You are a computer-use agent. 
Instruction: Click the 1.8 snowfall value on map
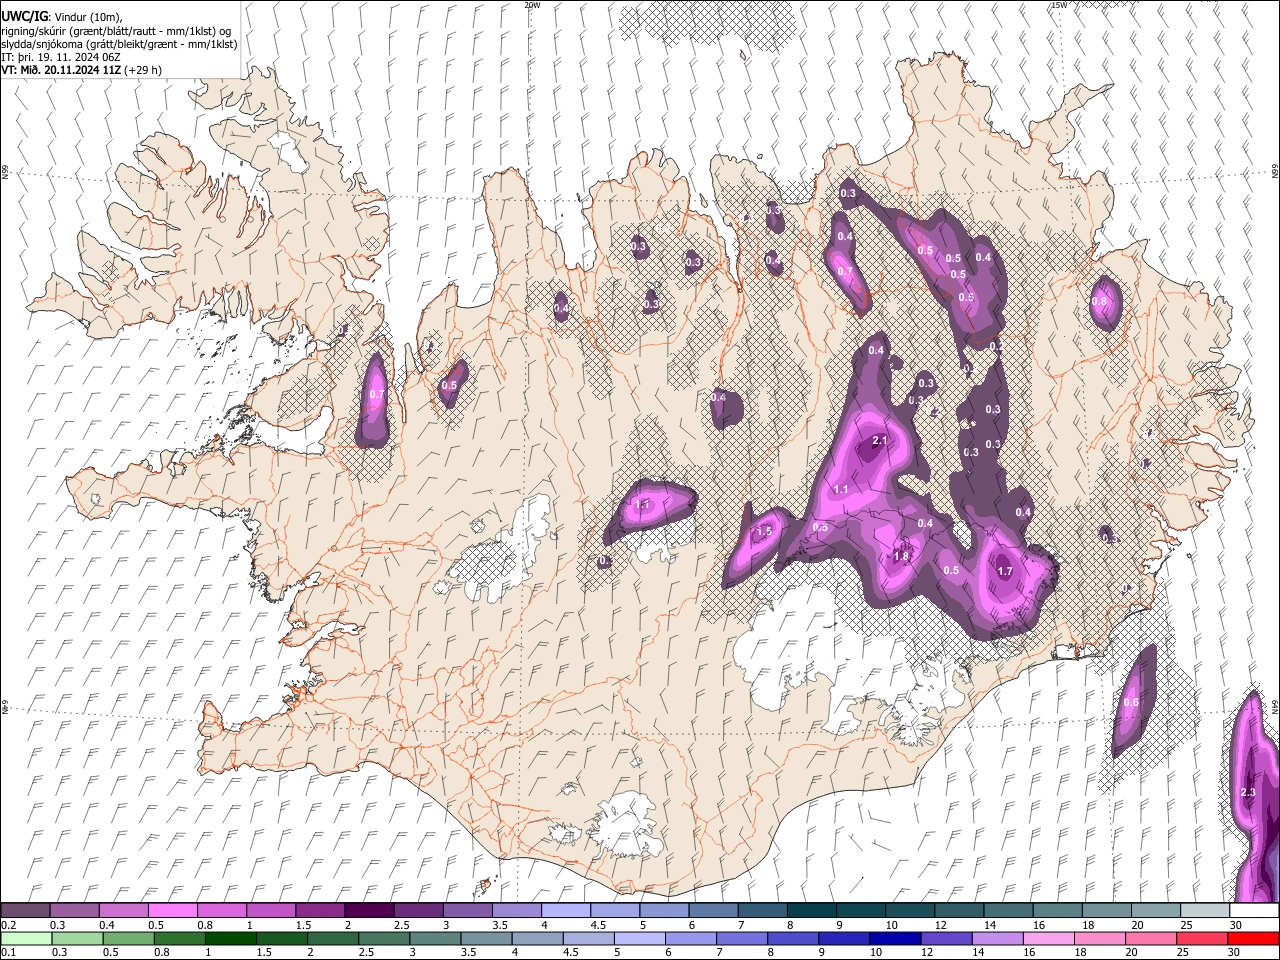click(x=901, y=557)
